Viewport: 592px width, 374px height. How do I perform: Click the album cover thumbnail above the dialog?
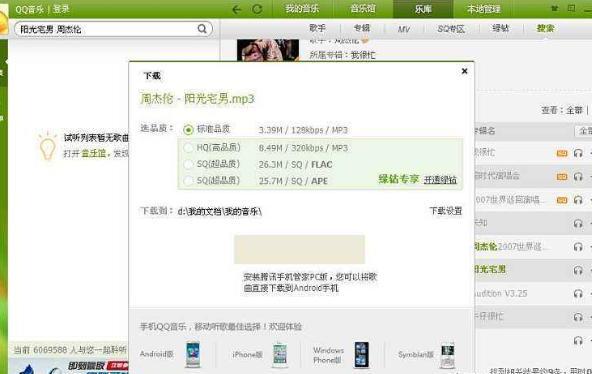268,50
